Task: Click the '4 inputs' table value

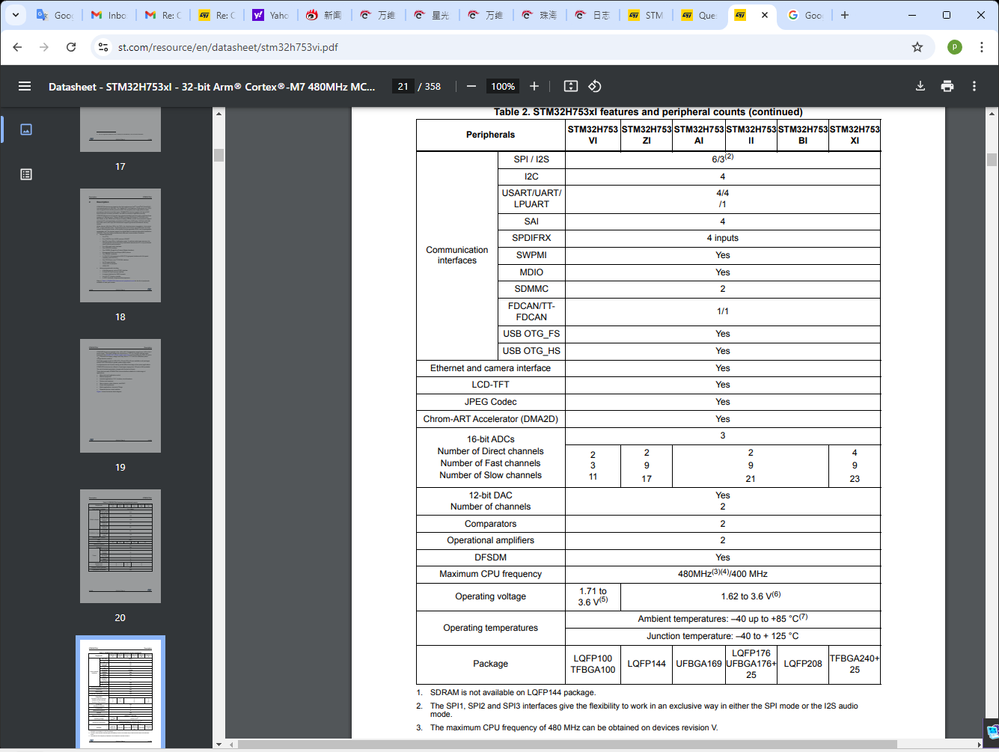Action: pyautogui.click(x=722, y=238)
